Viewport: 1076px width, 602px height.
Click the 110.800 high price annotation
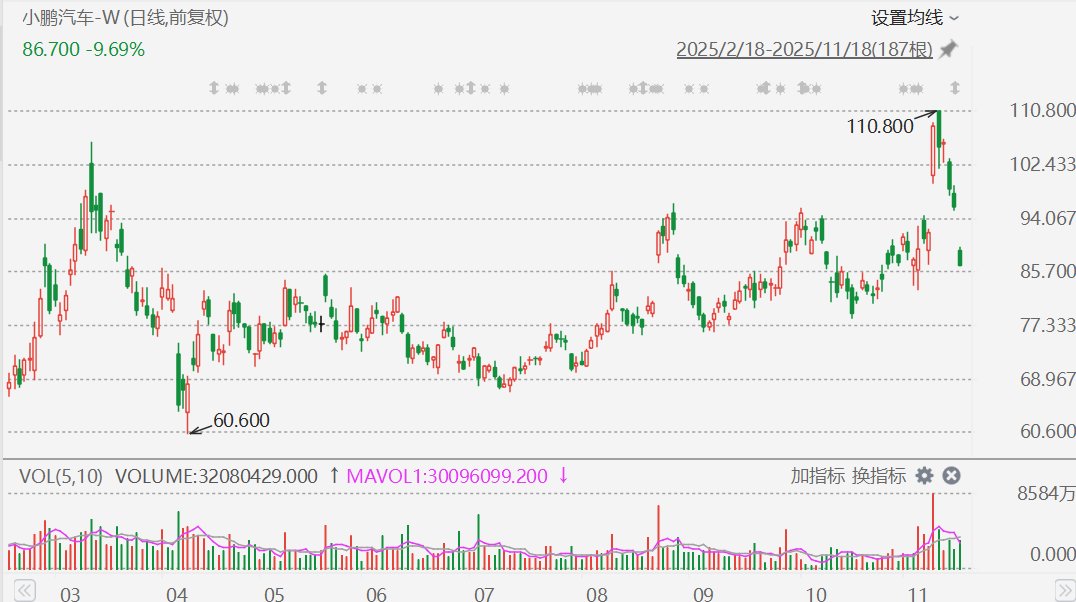tap(880, 126)
